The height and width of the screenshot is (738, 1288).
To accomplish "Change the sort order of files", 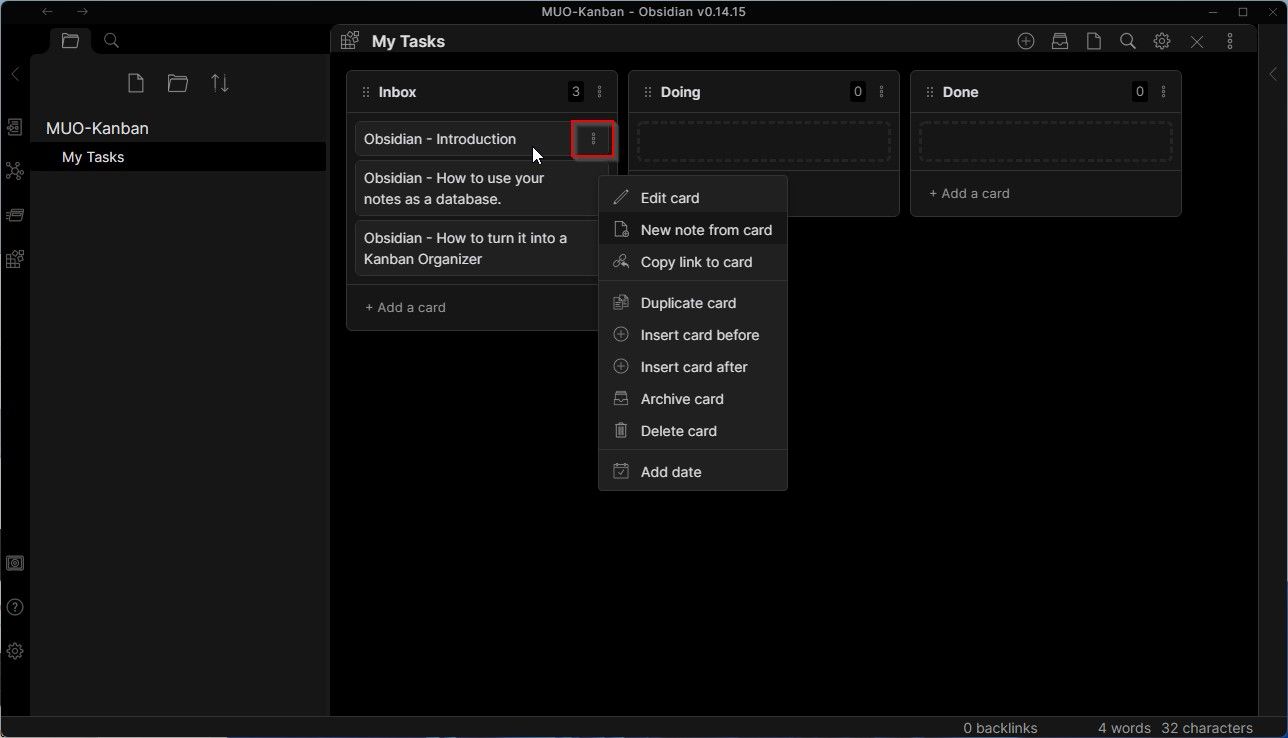I will tap(220, 83).
